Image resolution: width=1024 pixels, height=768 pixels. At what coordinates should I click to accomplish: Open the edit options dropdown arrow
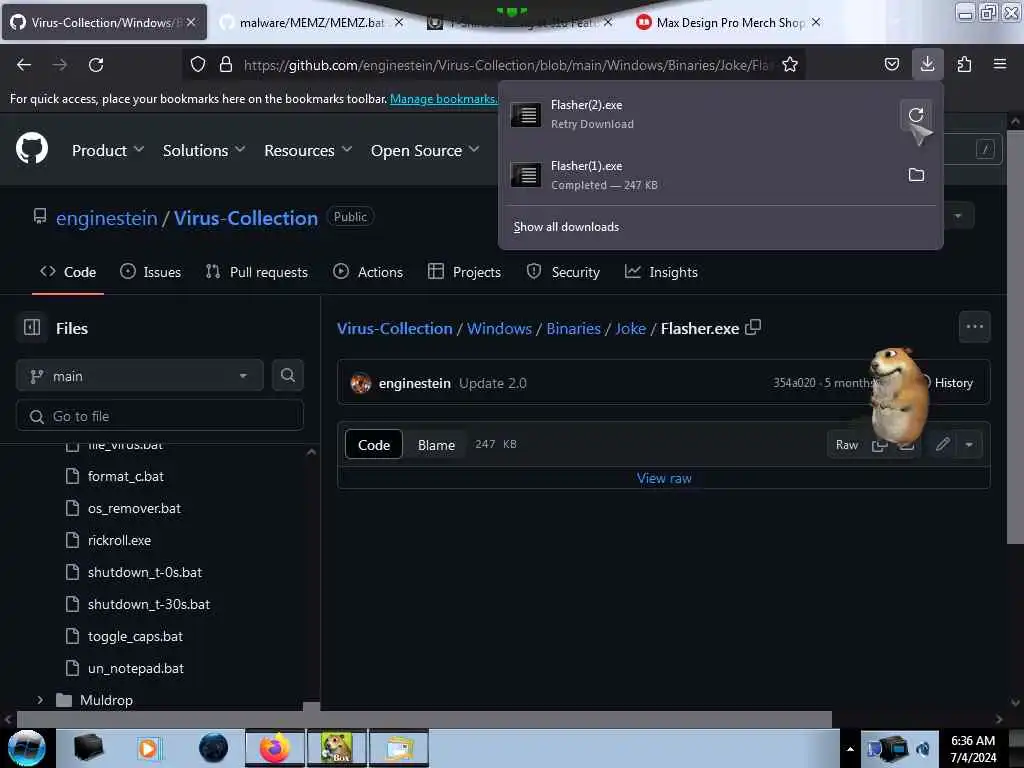(x=969, y=445)
